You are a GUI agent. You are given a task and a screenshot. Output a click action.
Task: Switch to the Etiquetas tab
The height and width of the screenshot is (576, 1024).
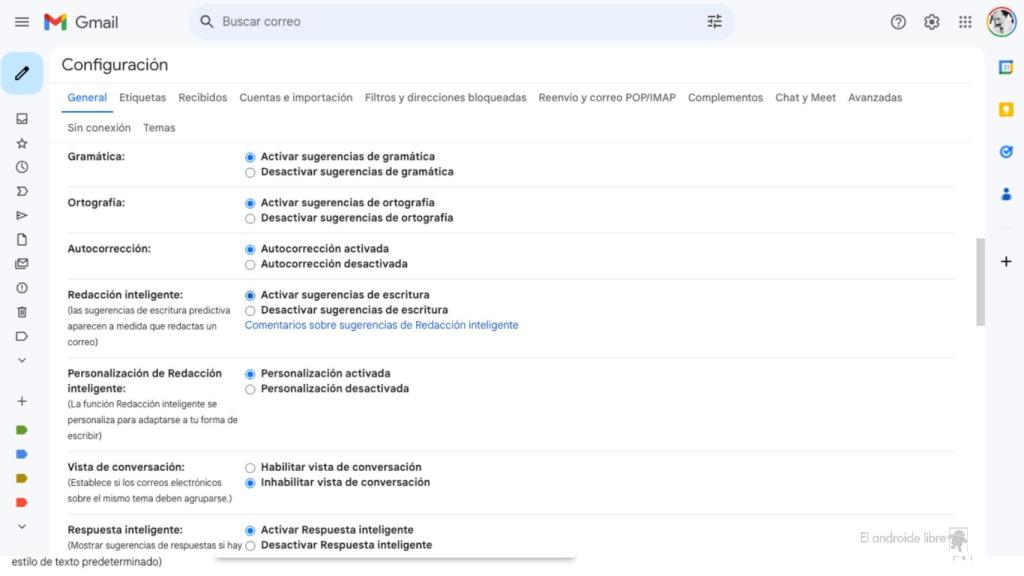(142, 97)
